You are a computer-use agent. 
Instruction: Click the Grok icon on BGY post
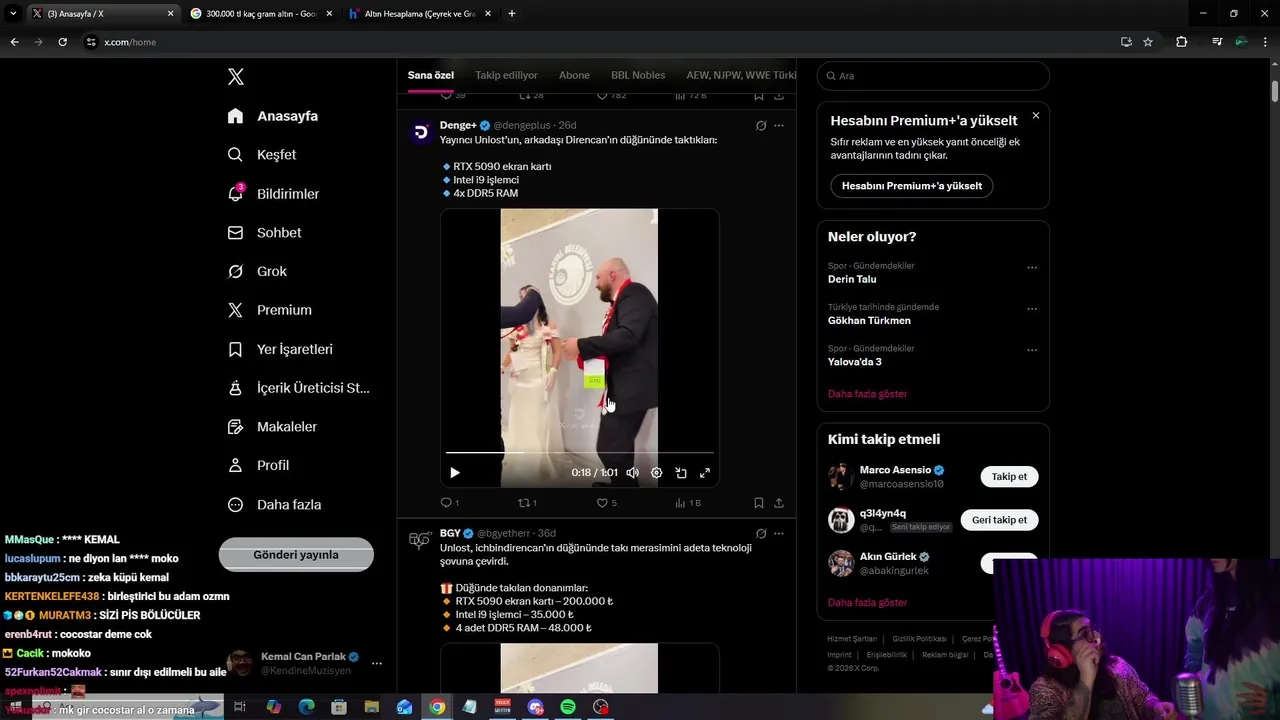(761, 534)
